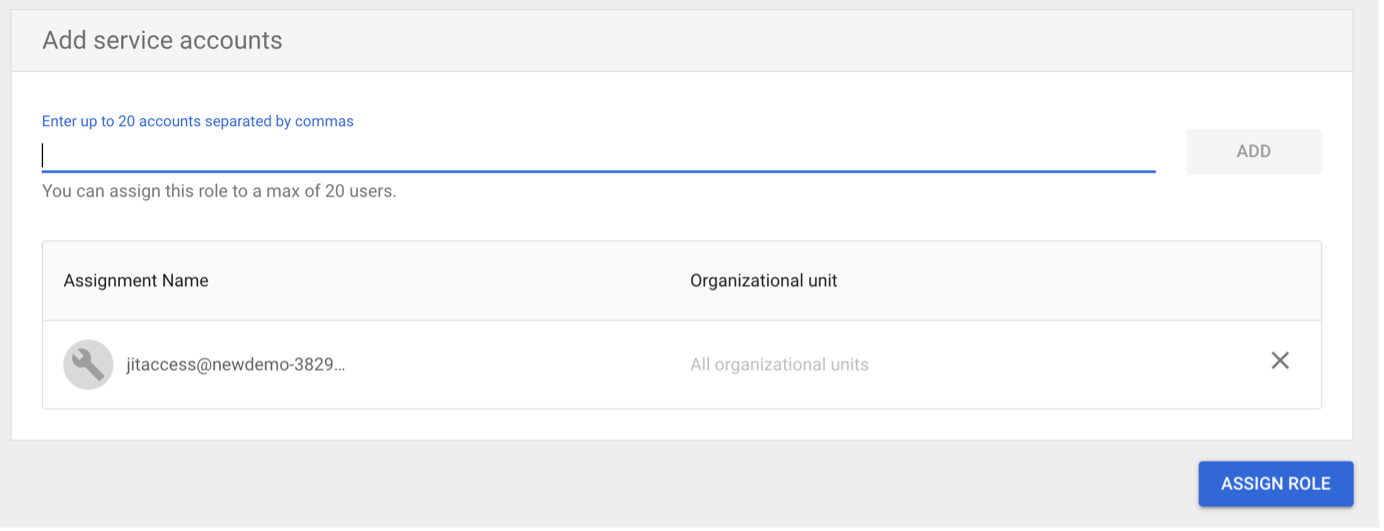Viewport: 1384px width, 531px height.
Task: Focus the accounts text input field
Action: point(598,155)
